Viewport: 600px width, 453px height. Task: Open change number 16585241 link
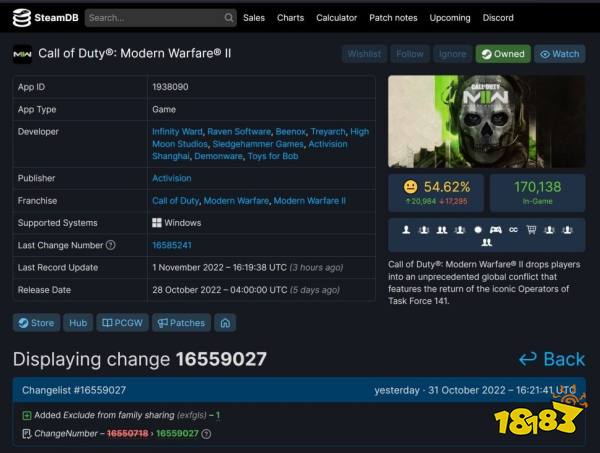coord(171,245)
